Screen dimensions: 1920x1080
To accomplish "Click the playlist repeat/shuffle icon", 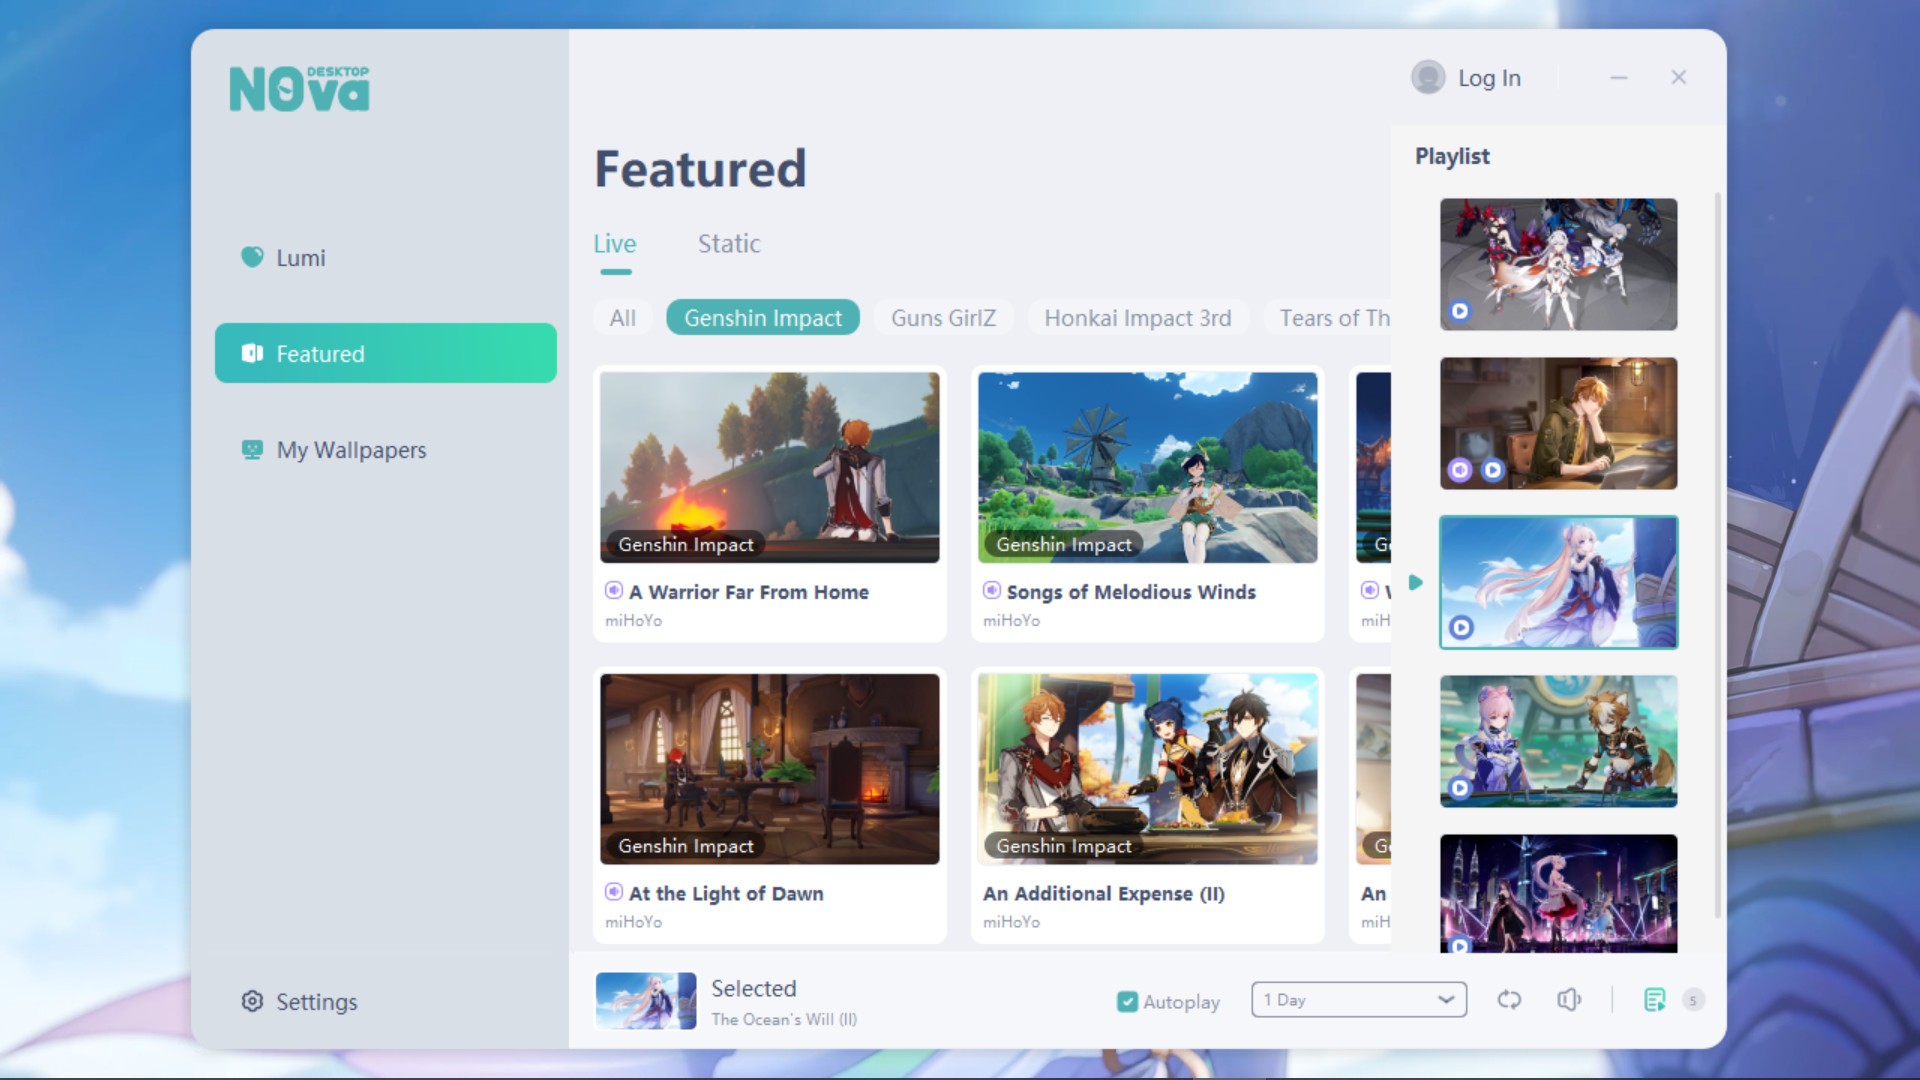I will pyautogui.click(x=1509, y=1000).
